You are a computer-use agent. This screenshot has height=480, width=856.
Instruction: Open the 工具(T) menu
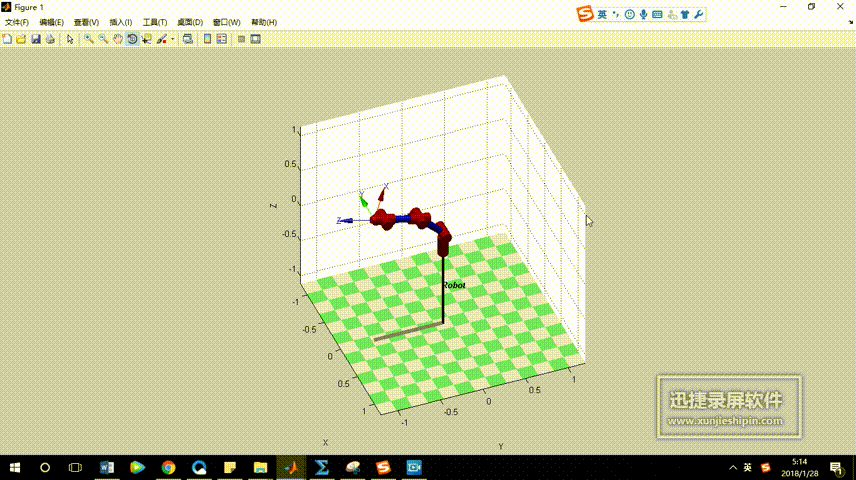pyautogui.click(x=155, y=22)
